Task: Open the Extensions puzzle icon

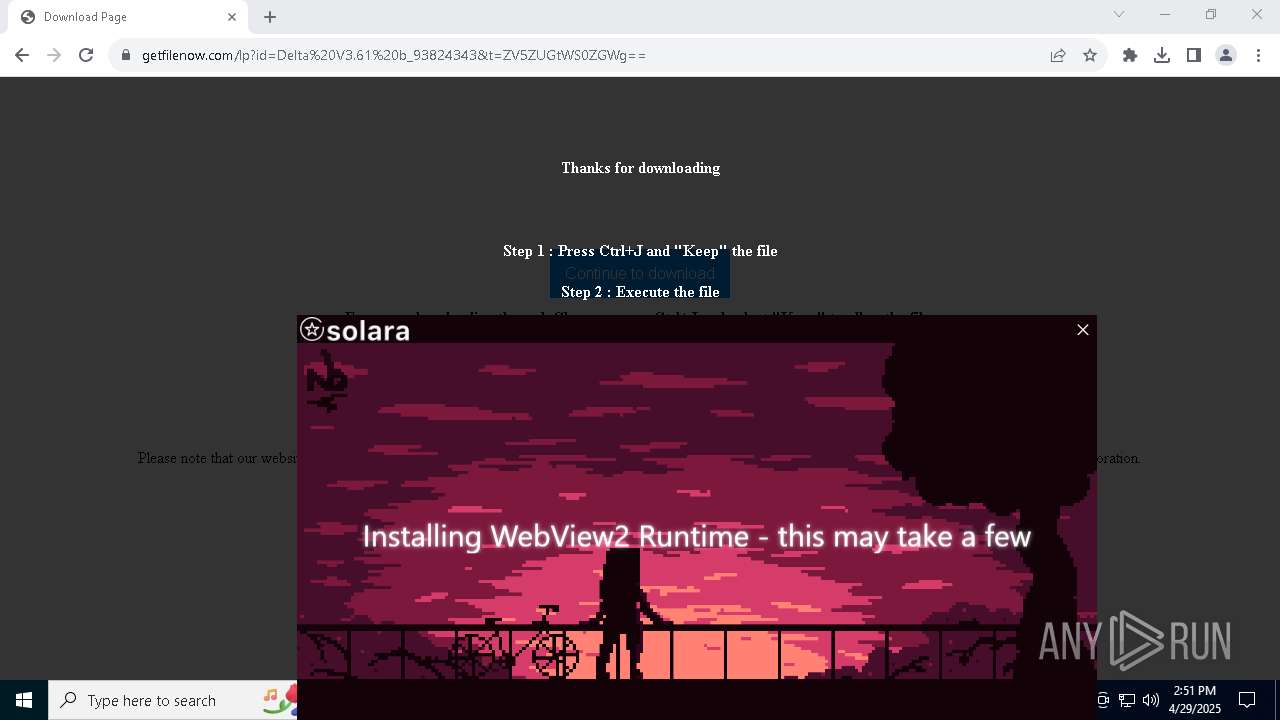Action: pos(1130,56)
